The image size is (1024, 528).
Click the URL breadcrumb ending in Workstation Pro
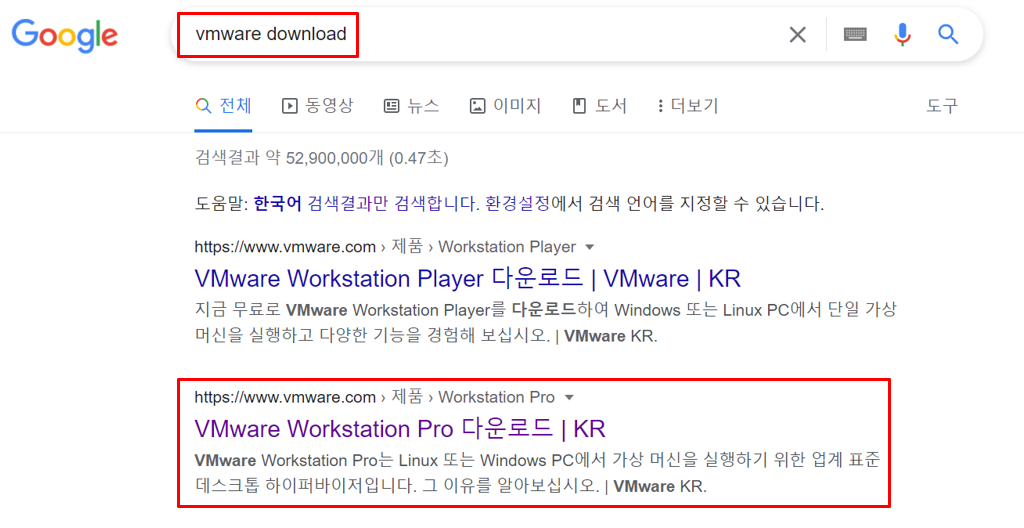375,397
